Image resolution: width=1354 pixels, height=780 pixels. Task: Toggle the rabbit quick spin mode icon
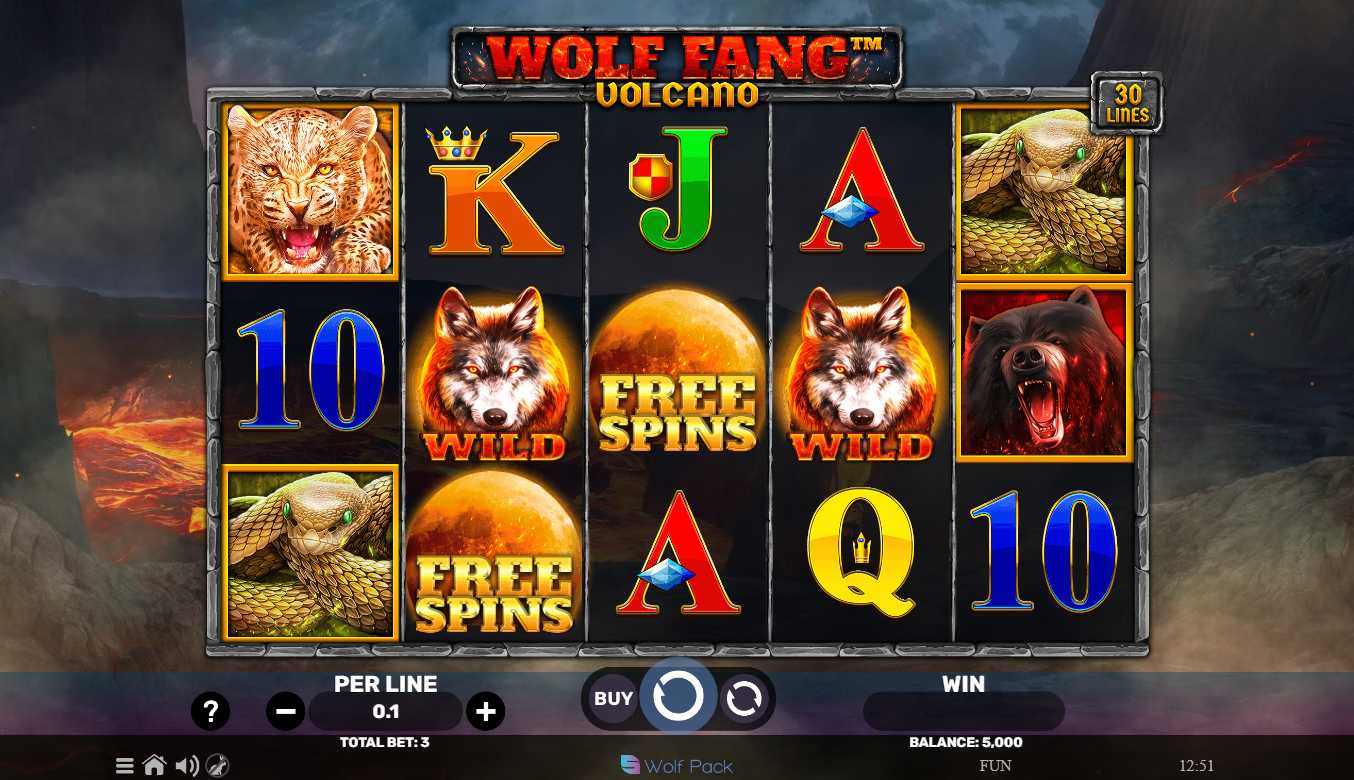pos(217,766)
